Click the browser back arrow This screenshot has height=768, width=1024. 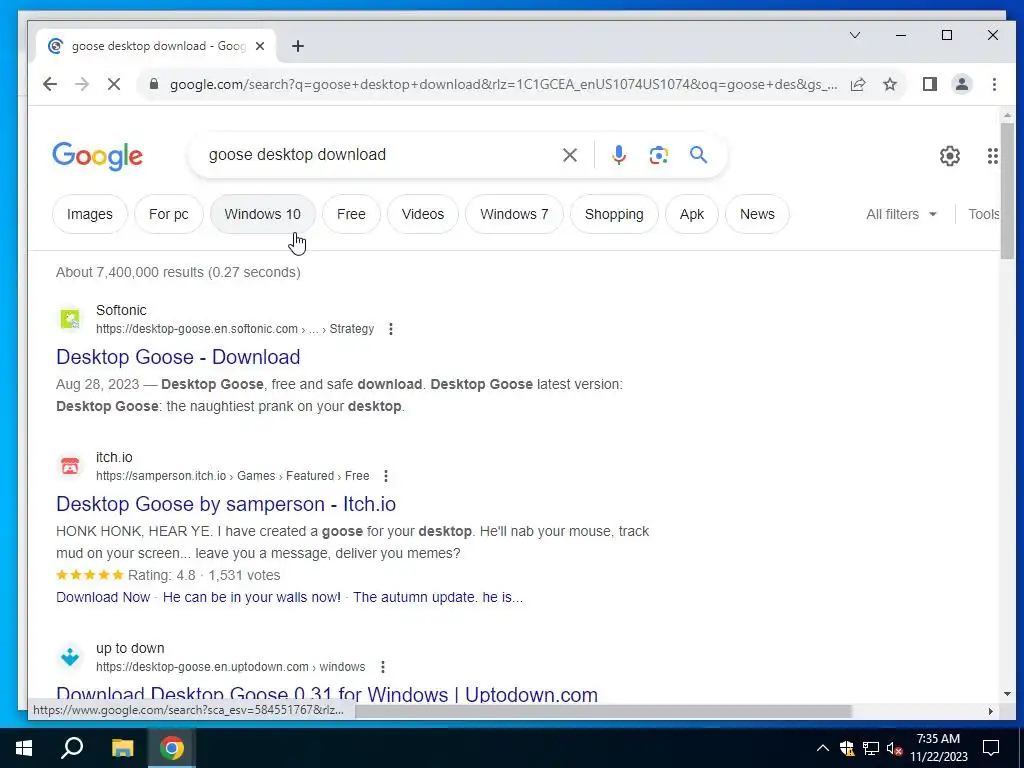(x=50, y=84)
